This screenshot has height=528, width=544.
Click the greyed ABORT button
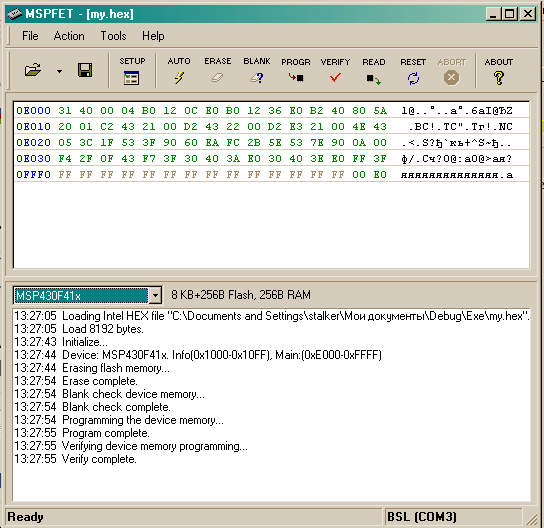451,71
